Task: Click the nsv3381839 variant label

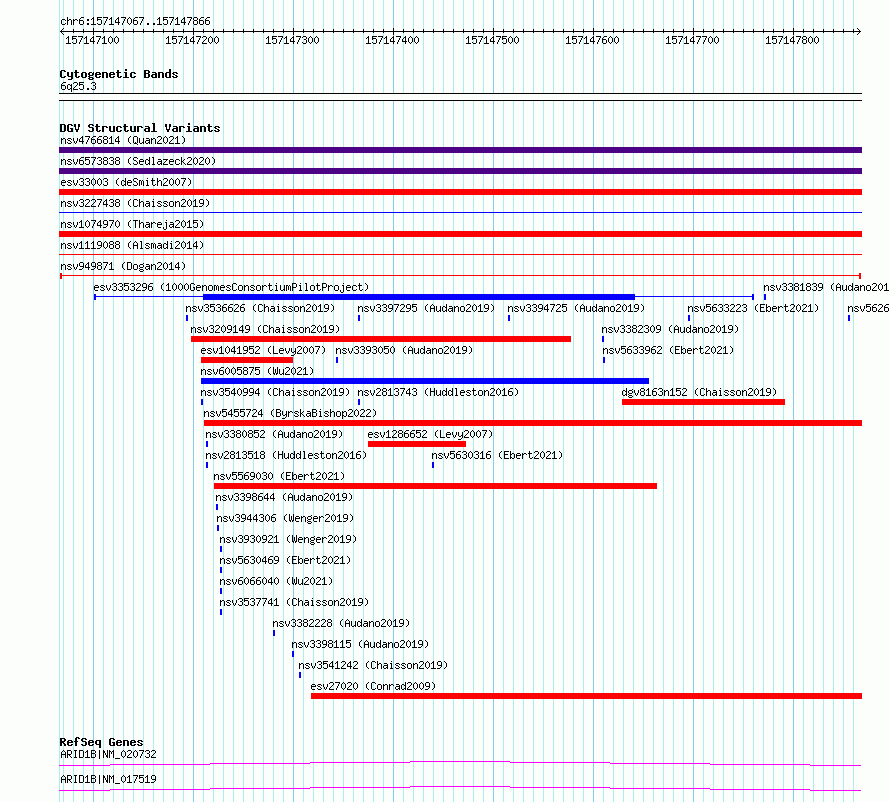Action: pos(826,287)
